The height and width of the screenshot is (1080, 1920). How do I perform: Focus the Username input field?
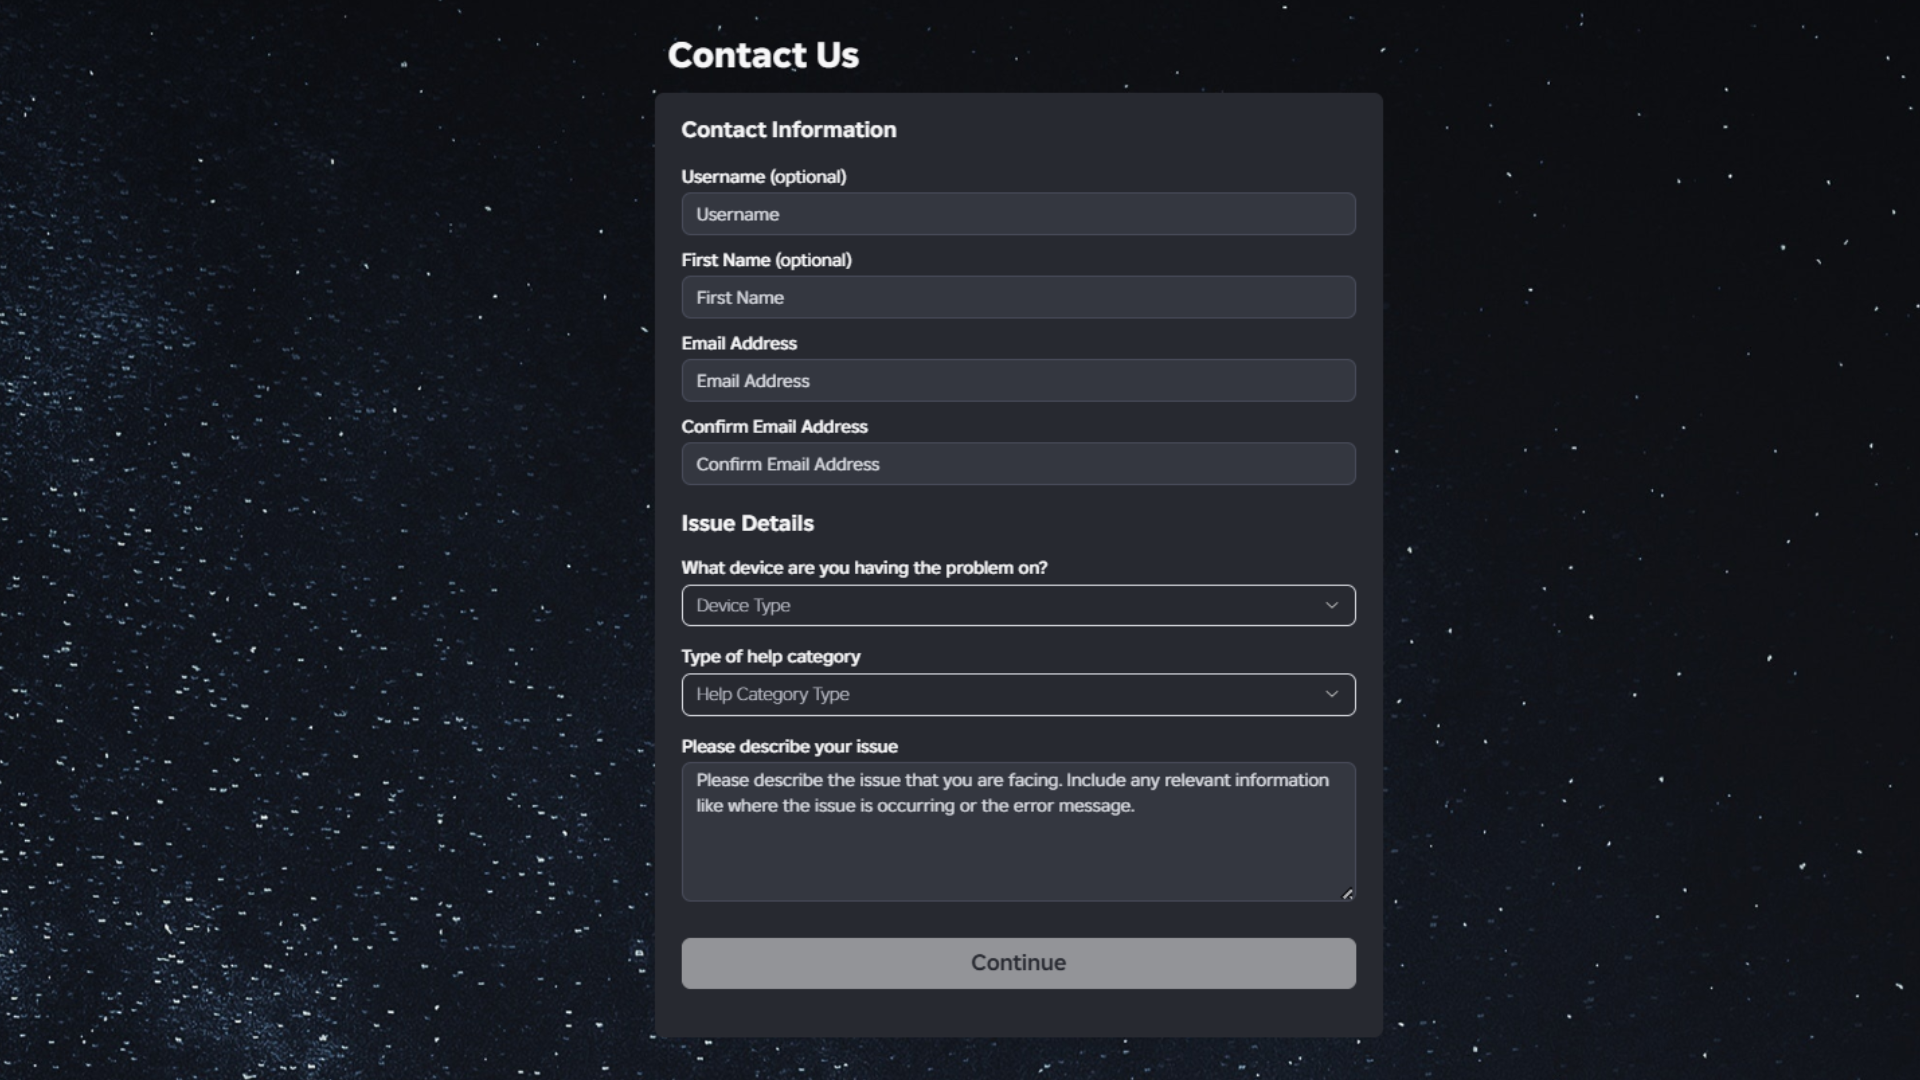pyautogui.click(x=1017, y=214)
